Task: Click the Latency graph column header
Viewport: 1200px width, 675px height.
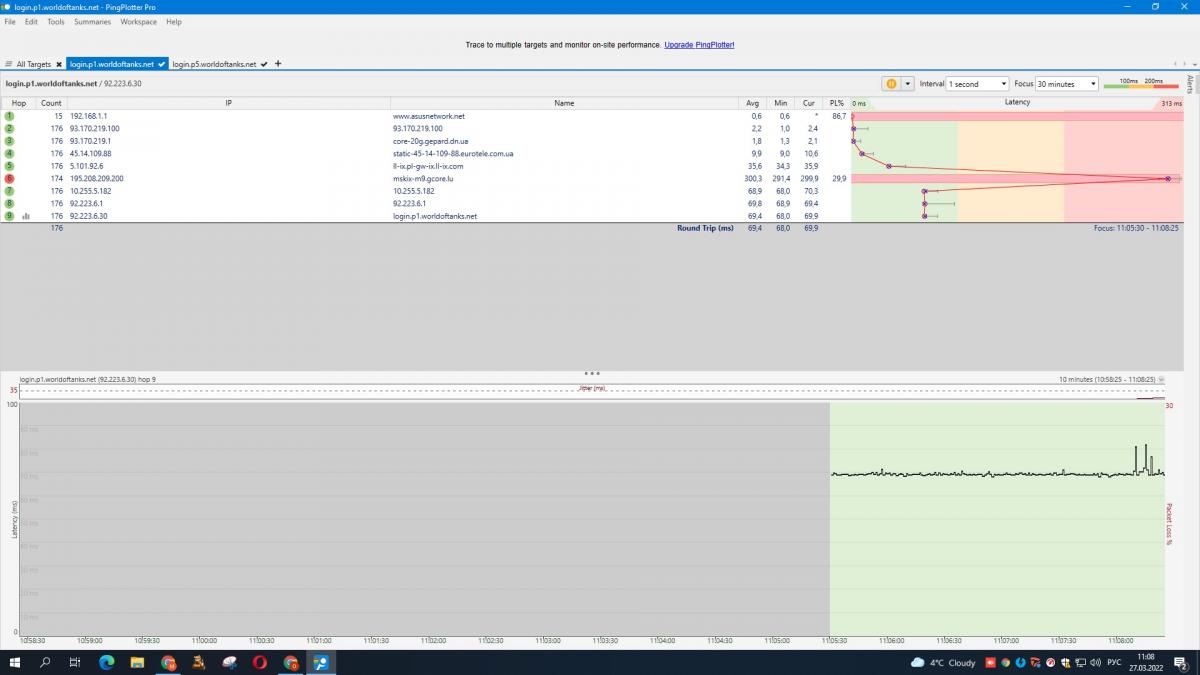Action: (x=1017, y=103)
